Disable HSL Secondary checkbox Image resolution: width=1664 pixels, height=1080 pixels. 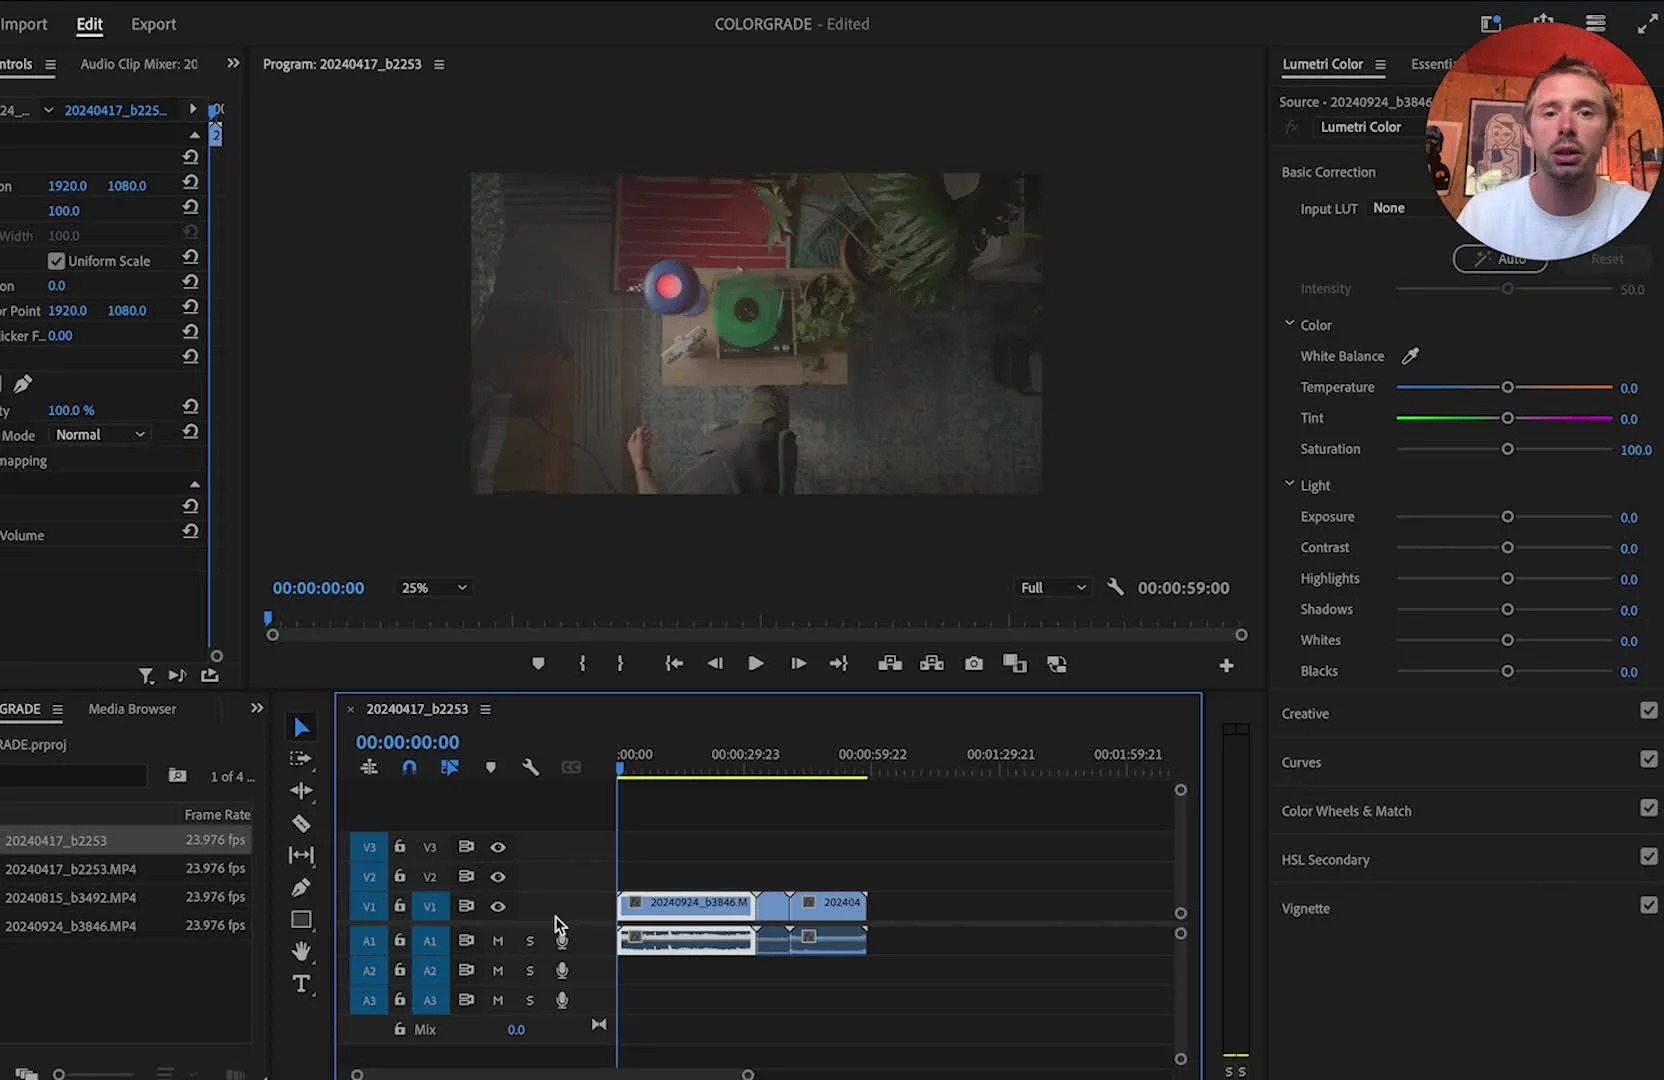click(1649, 856)
